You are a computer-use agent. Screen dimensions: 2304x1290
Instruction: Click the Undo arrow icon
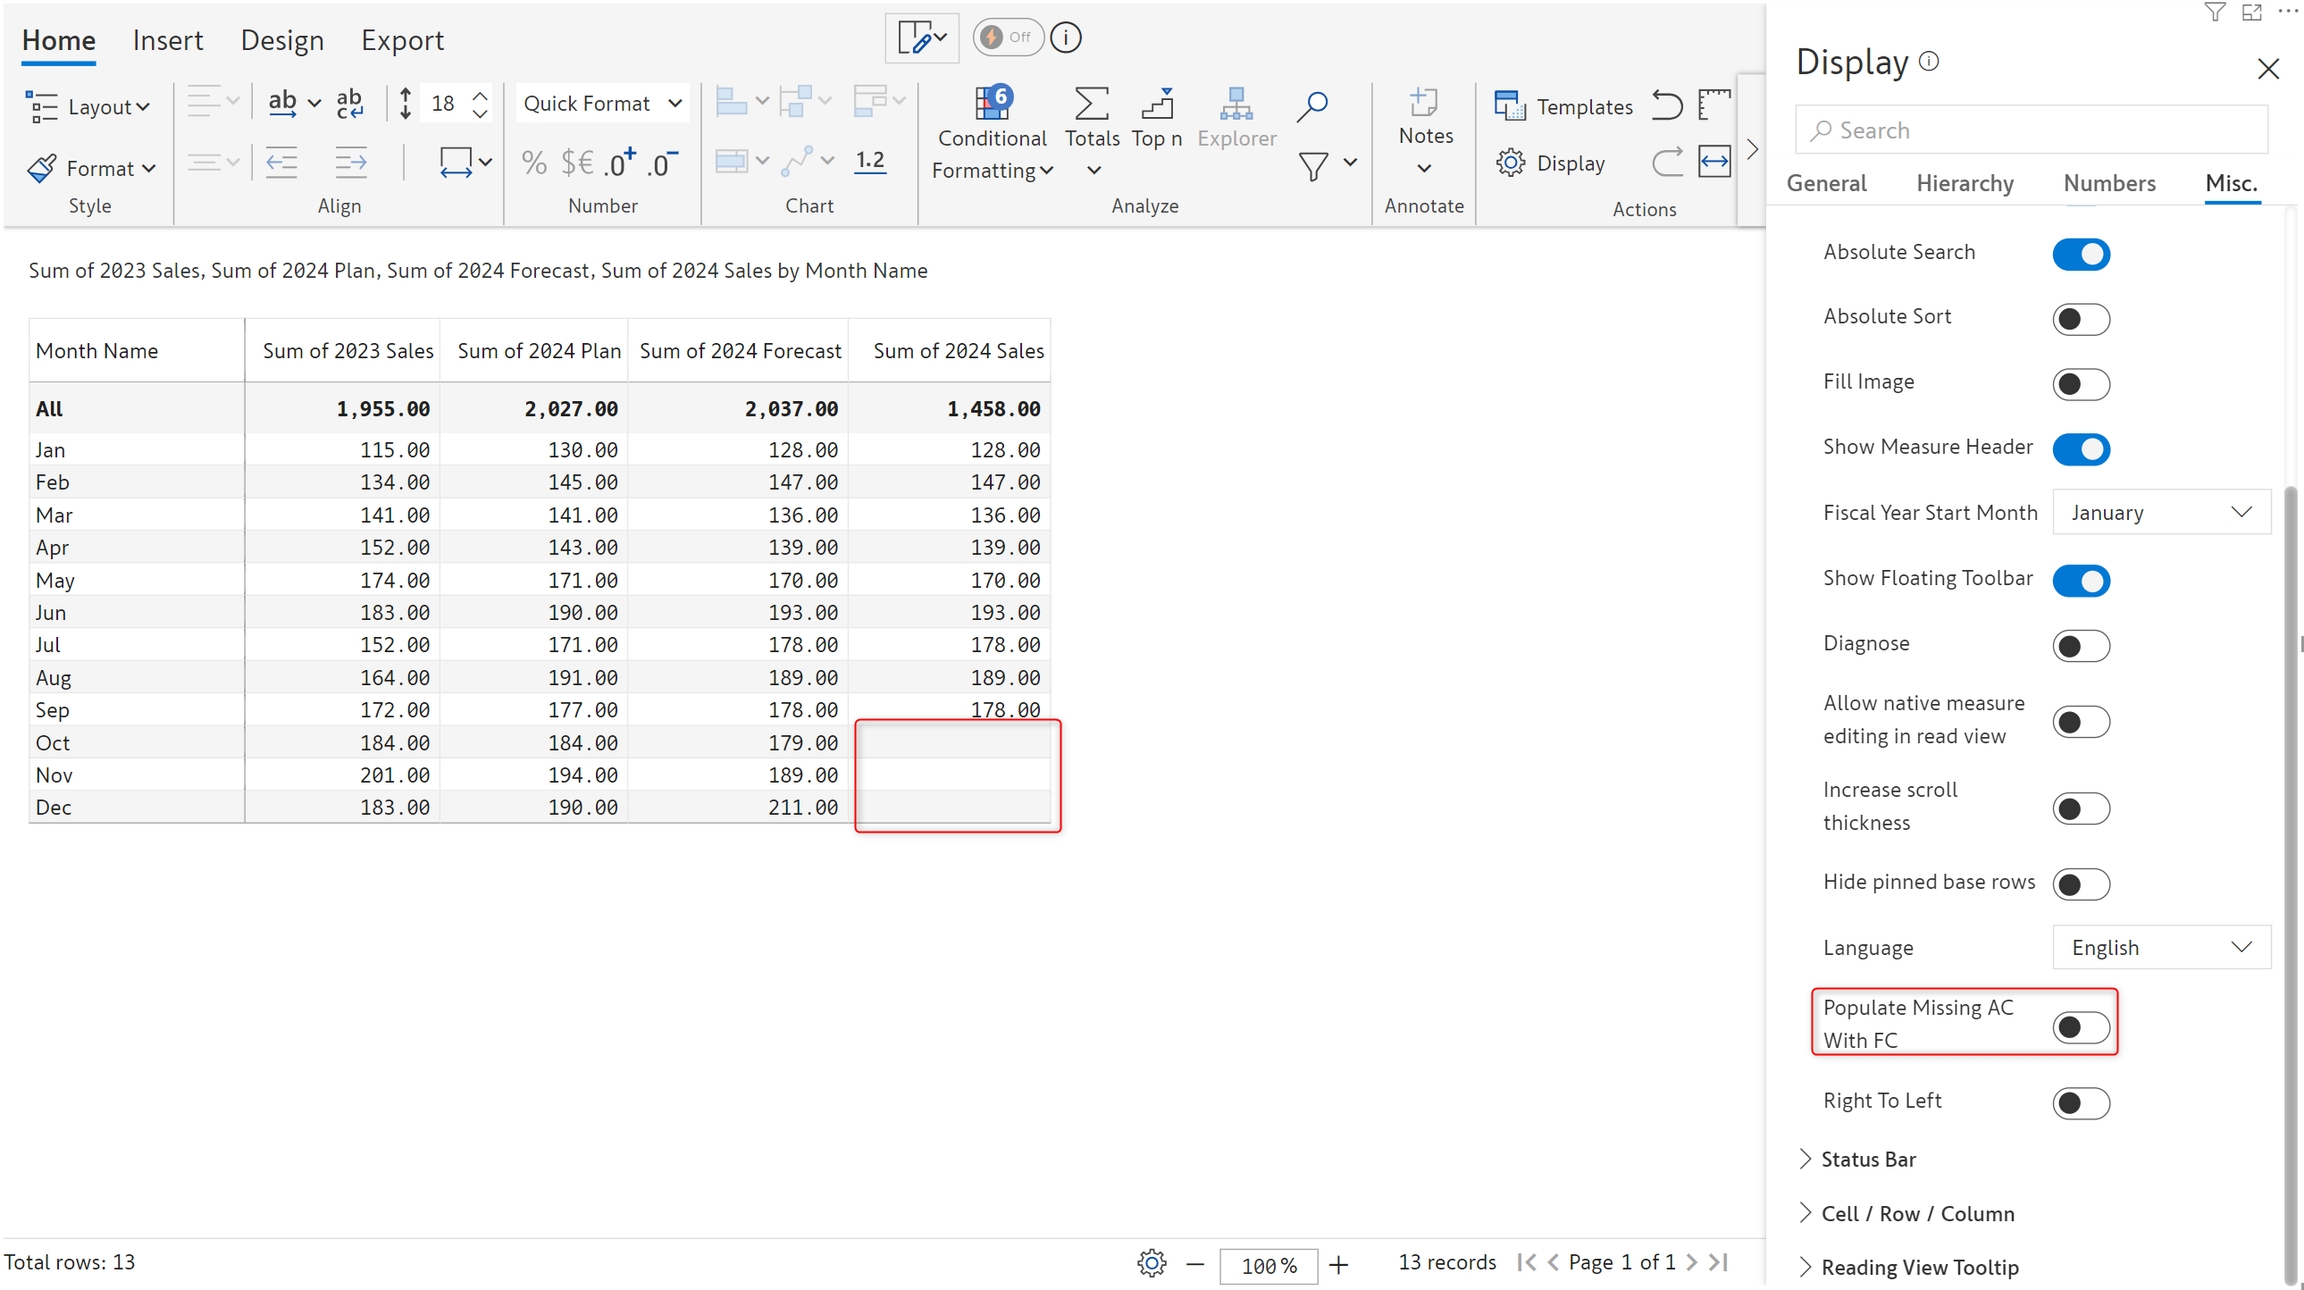tap(1666, 105)
